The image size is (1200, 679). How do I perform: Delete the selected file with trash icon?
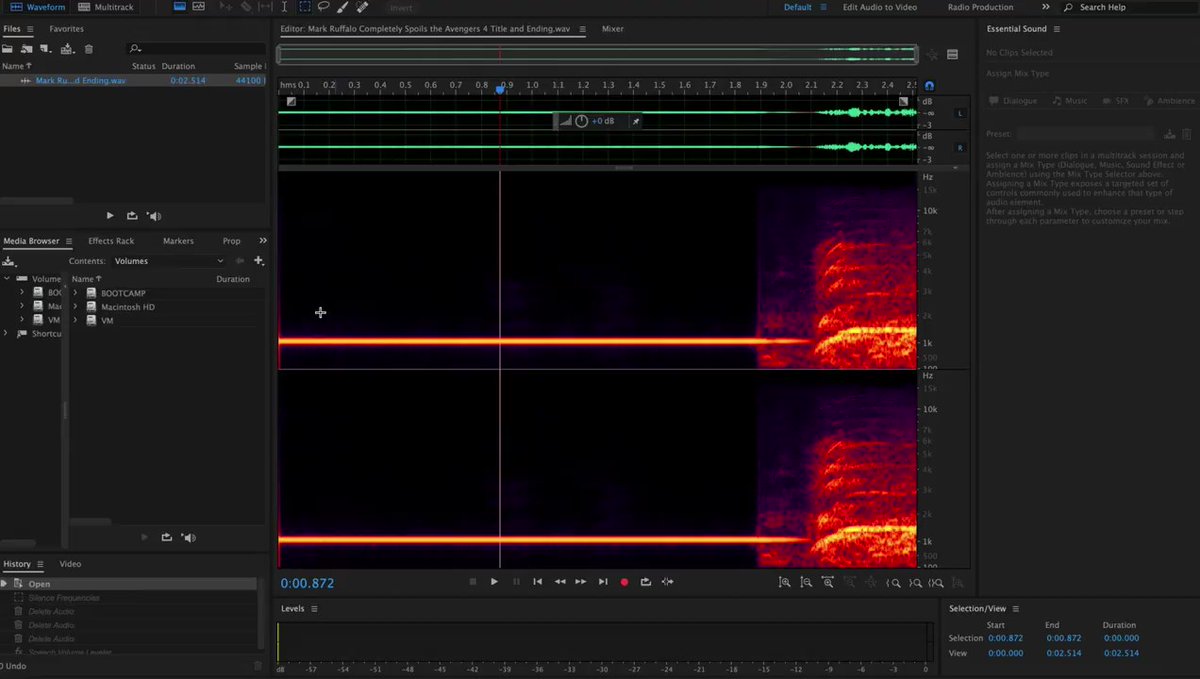coord(88,48)
